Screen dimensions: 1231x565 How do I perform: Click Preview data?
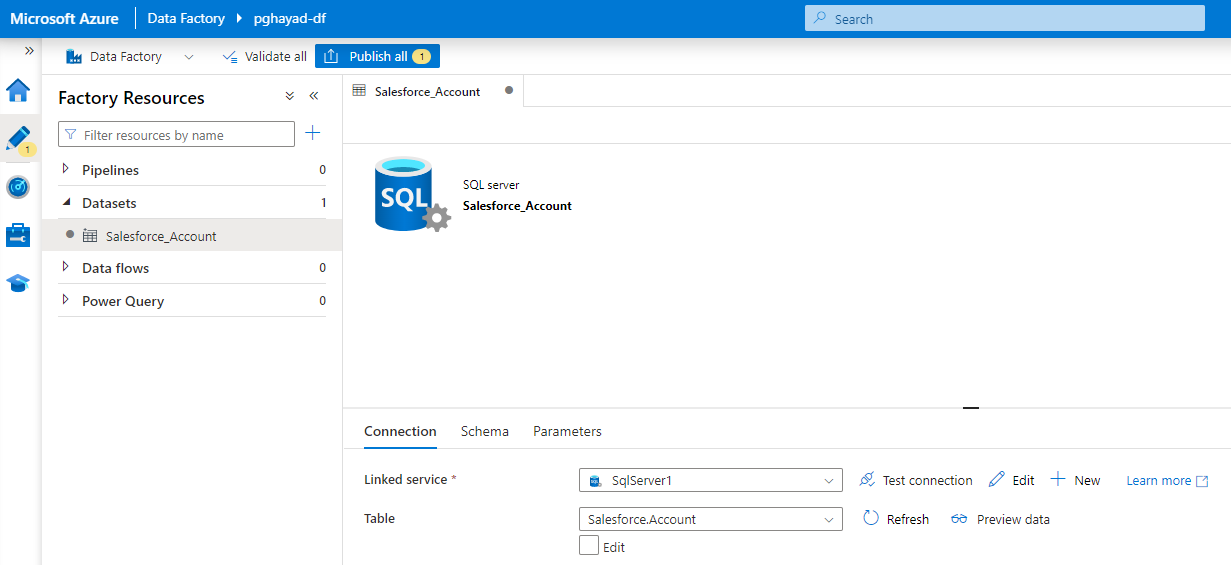tap(1000, 519)
